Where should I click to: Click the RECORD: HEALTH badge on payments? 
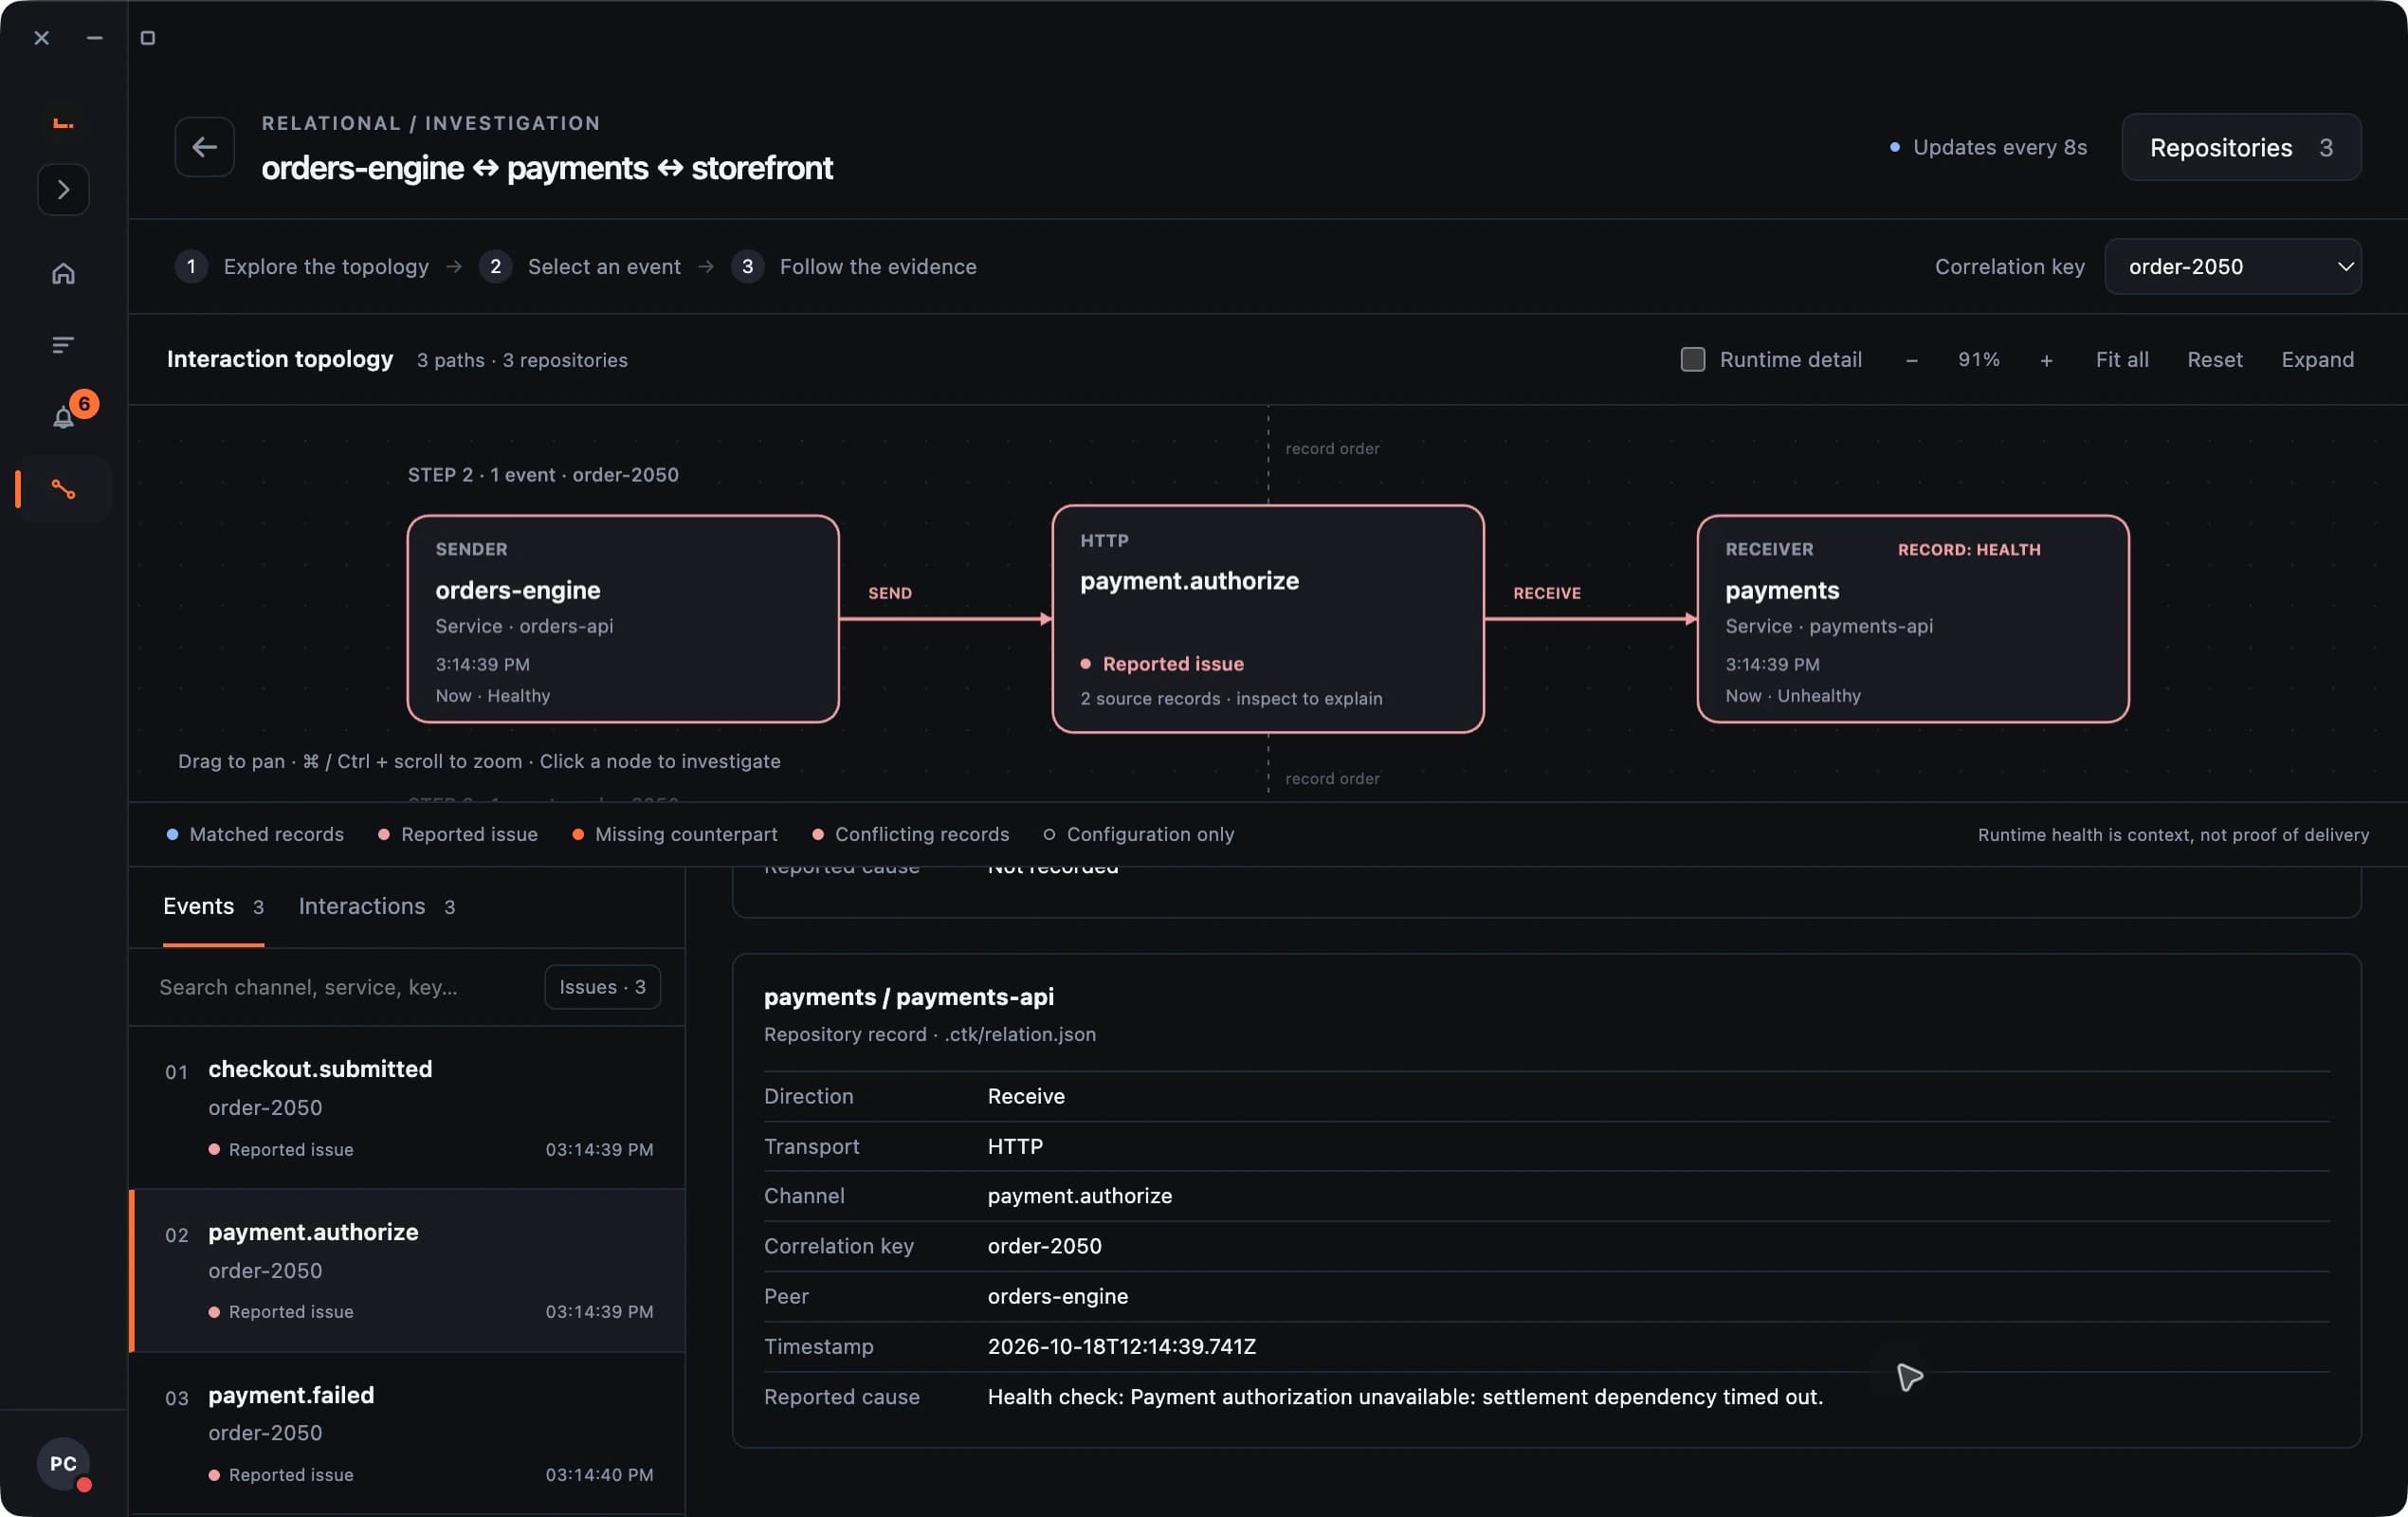pyautogui.click(x=1969, y=549)
